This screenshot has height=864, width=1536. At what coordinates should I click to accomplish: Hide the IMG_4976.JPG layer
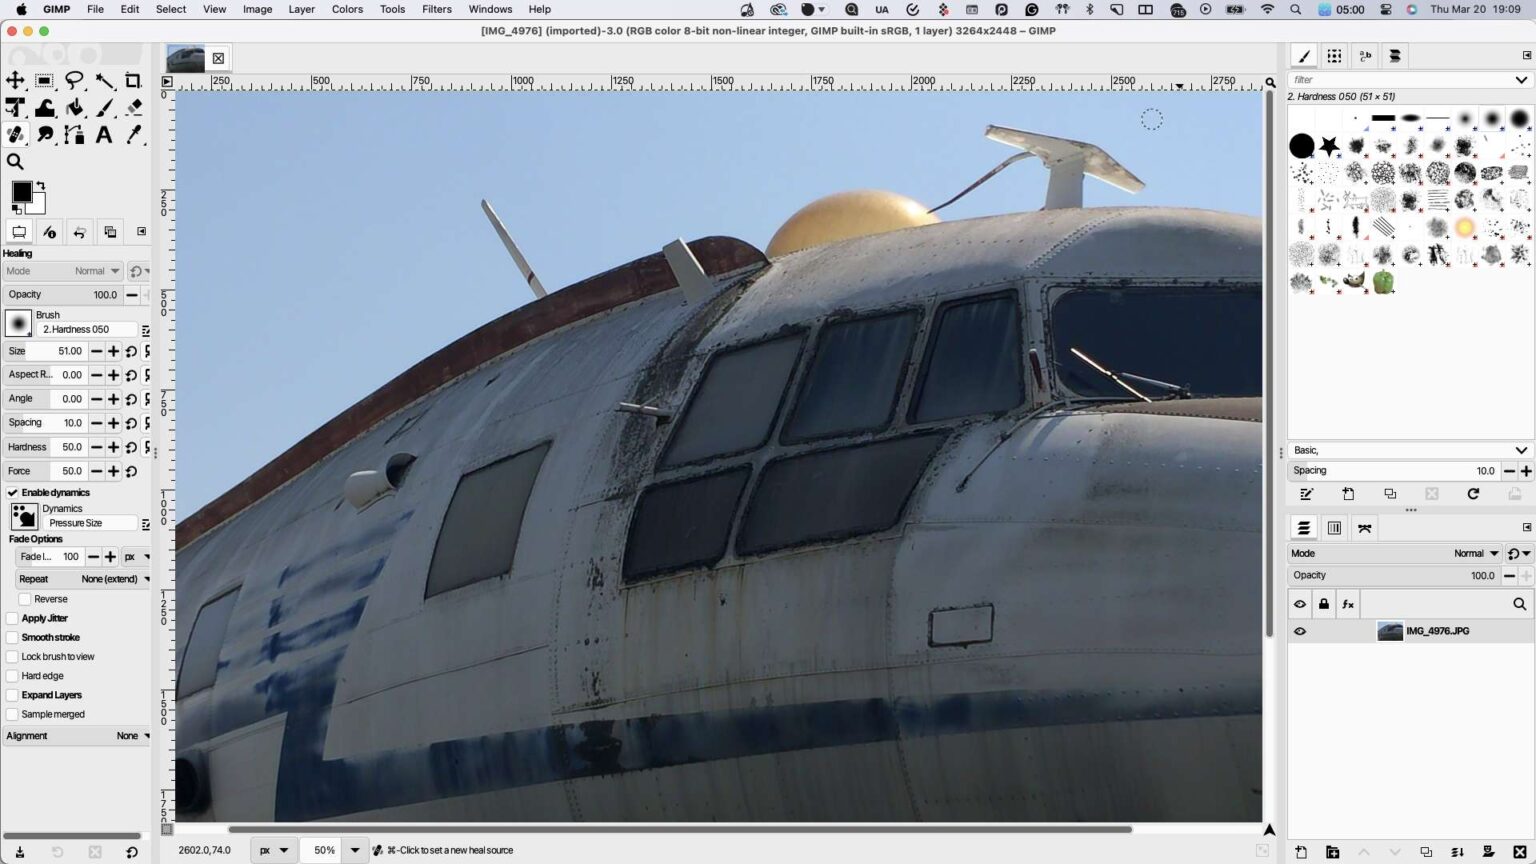[1300, 631]
